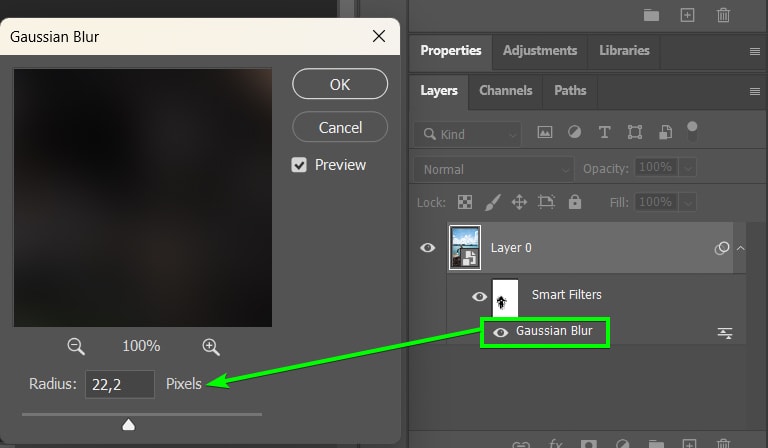Click the Opacity 100% field
Screen dimensions: 768x448
coord(656,167)
